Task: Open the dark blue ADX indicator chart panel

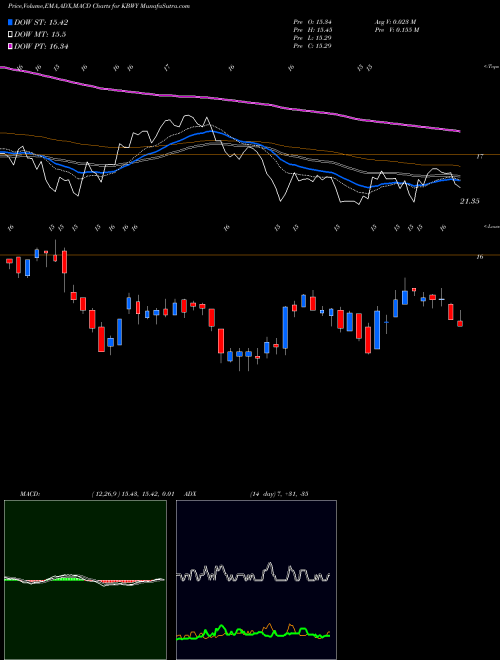Action: pos(256,580)
